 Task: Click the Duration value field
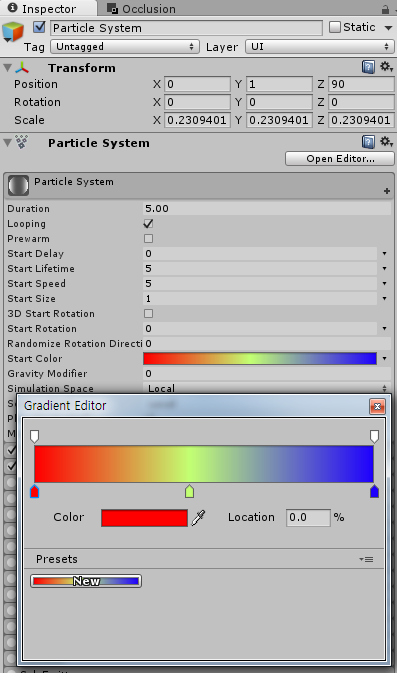click(267, 209)
